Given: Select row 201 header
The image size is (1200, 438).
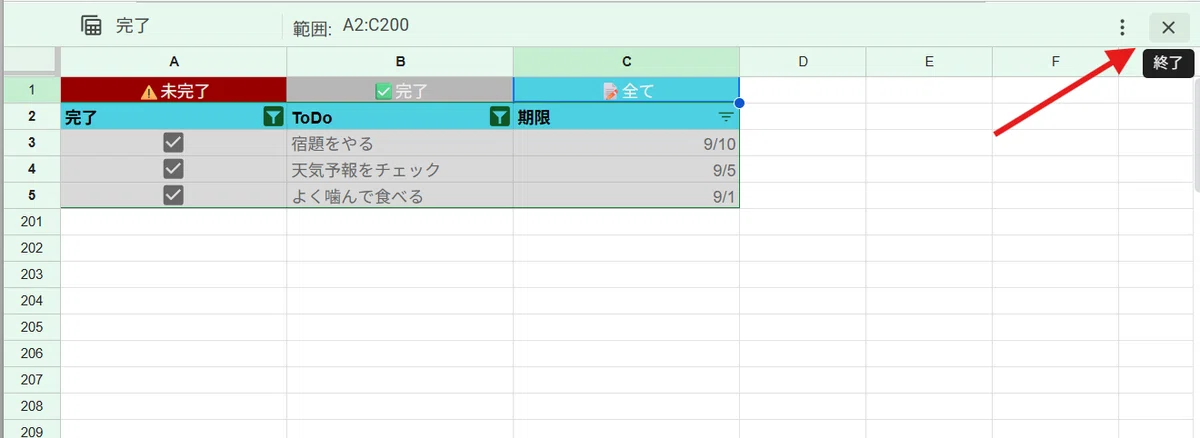Looking at the screenshot, I should point(30,221).
